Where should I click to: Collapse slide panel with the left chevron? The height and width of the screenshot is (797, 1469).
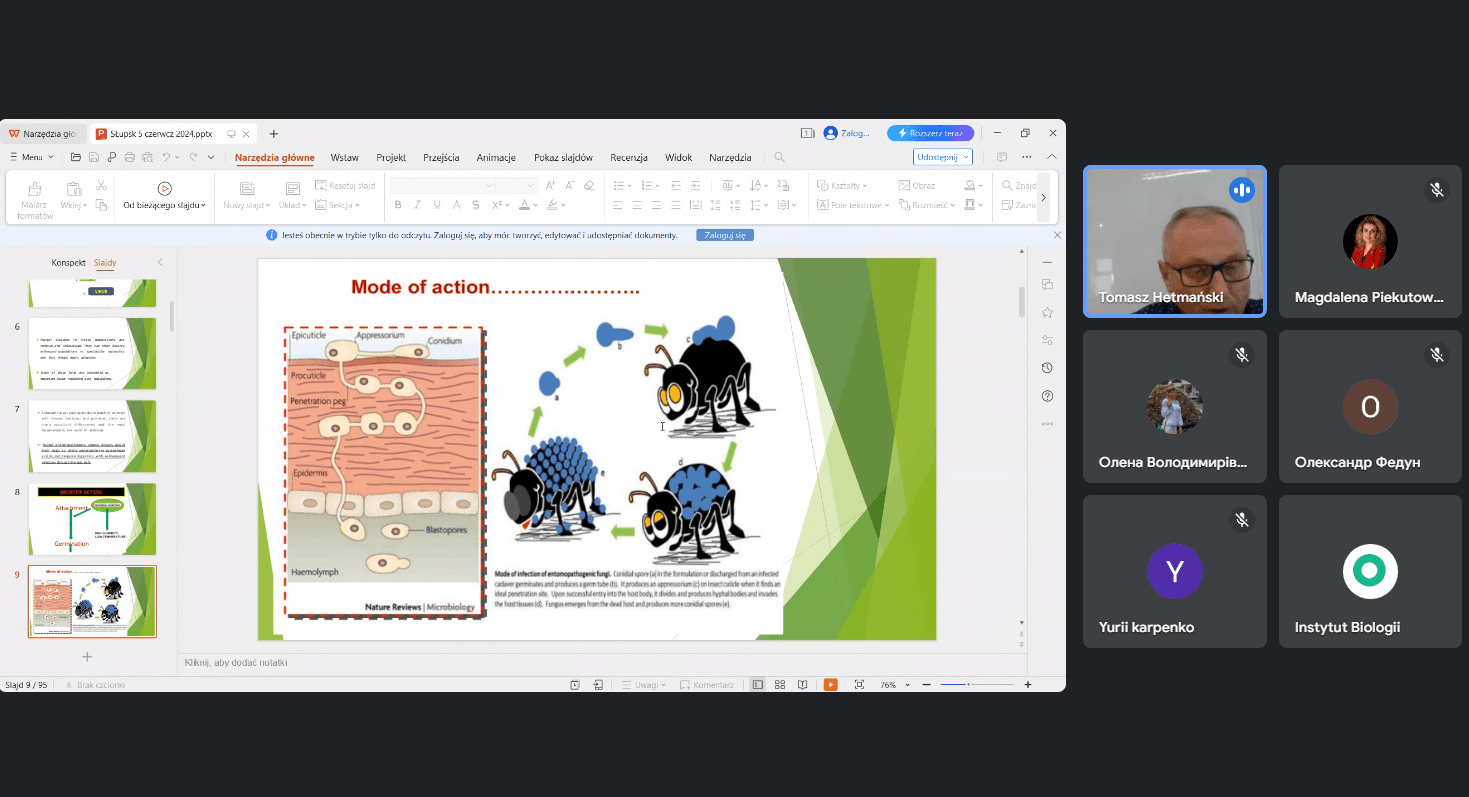click(x=160, y=263)
